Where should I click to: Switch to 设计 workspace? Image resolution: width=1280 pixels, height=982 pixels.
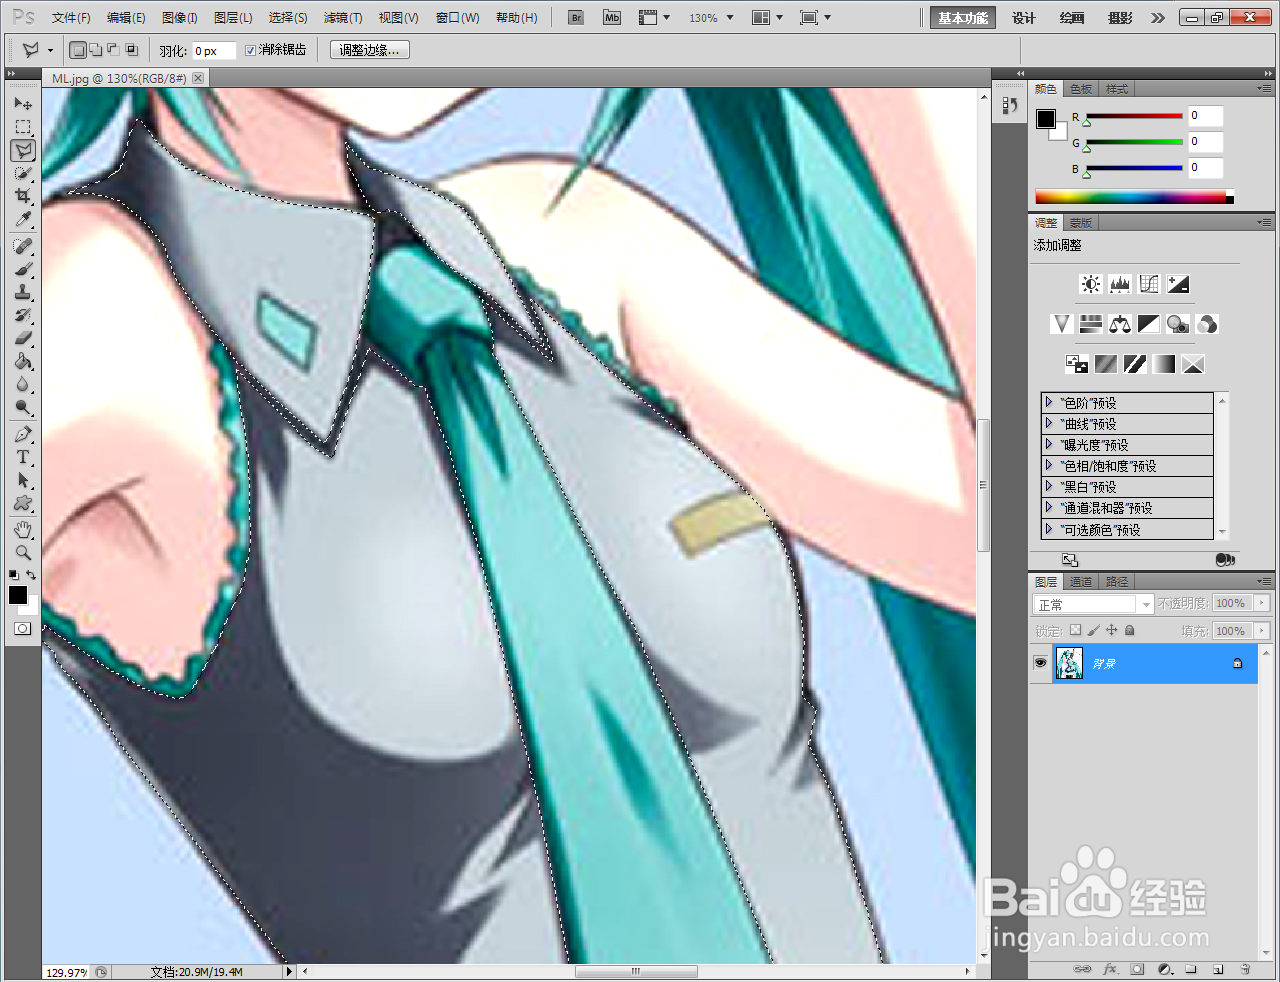click(1024, 18)
